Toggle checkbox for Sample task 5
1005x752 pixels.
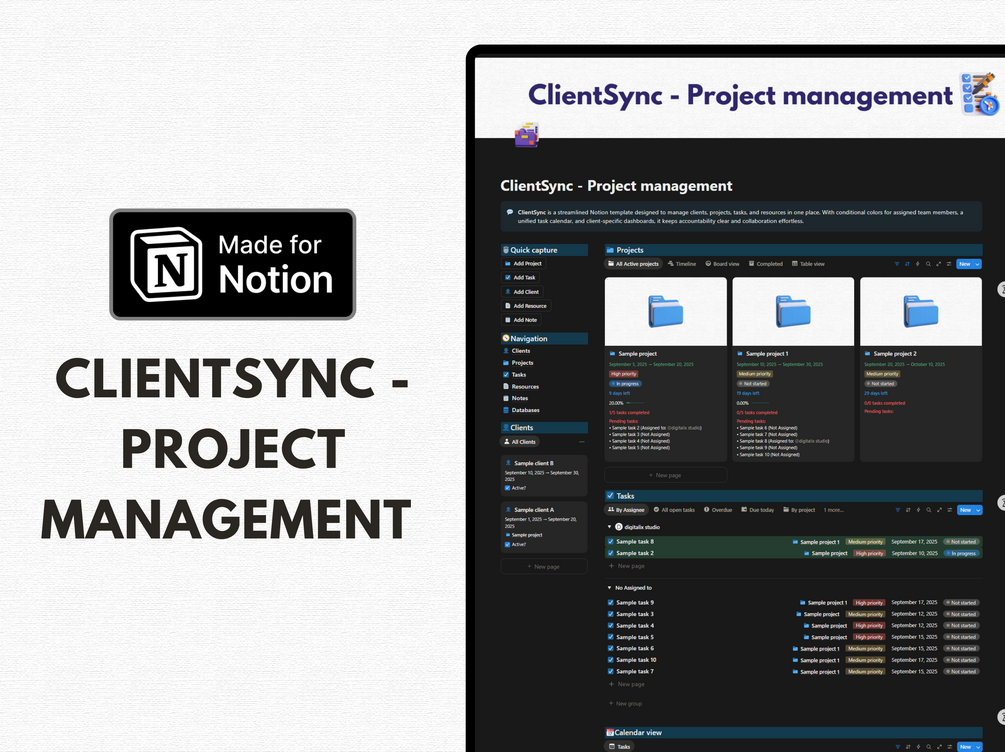click(x=611, y=637)
